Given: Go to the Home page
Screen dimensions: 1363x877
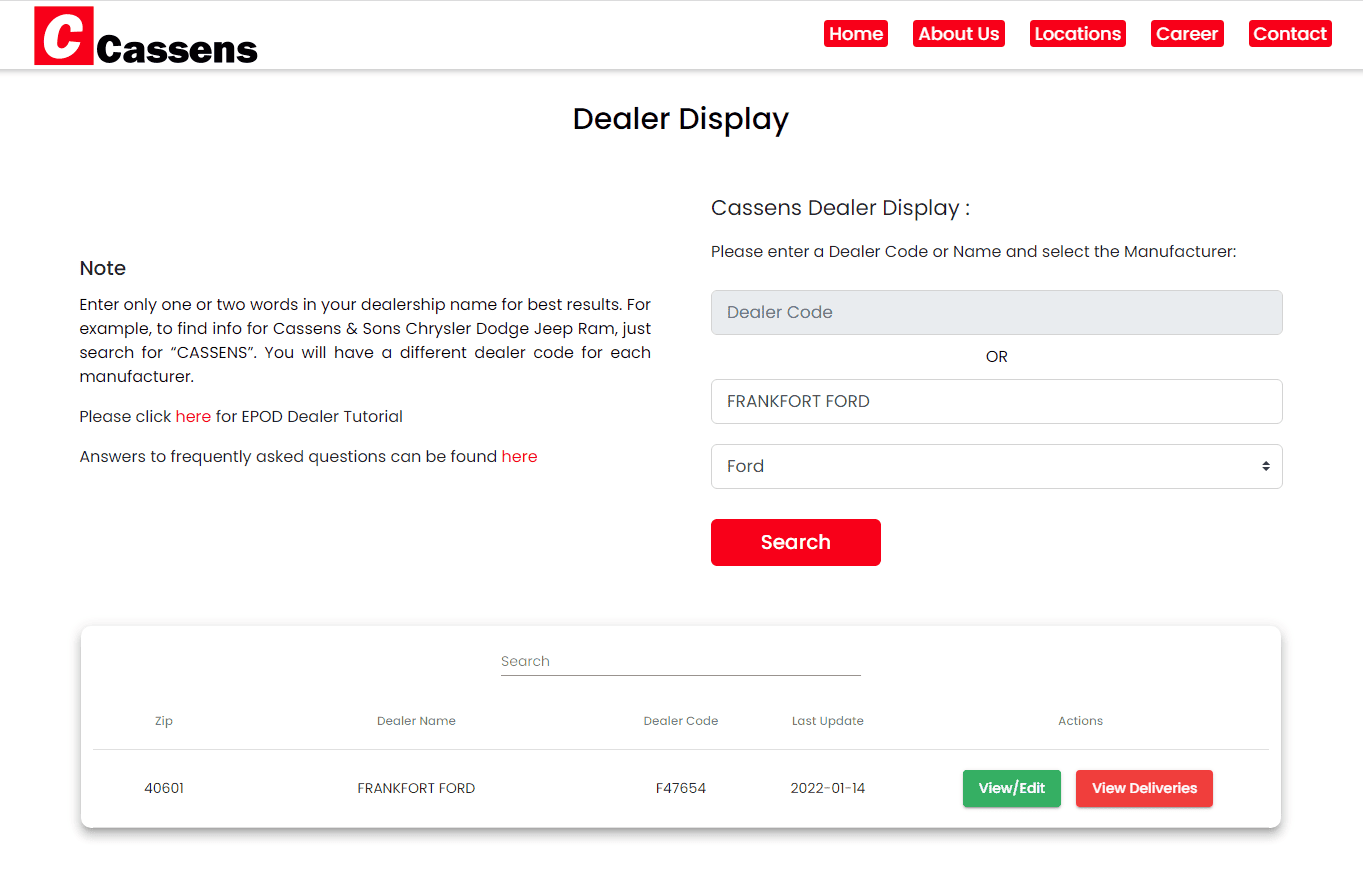Looking at the screenshot, I should point(855,34).
